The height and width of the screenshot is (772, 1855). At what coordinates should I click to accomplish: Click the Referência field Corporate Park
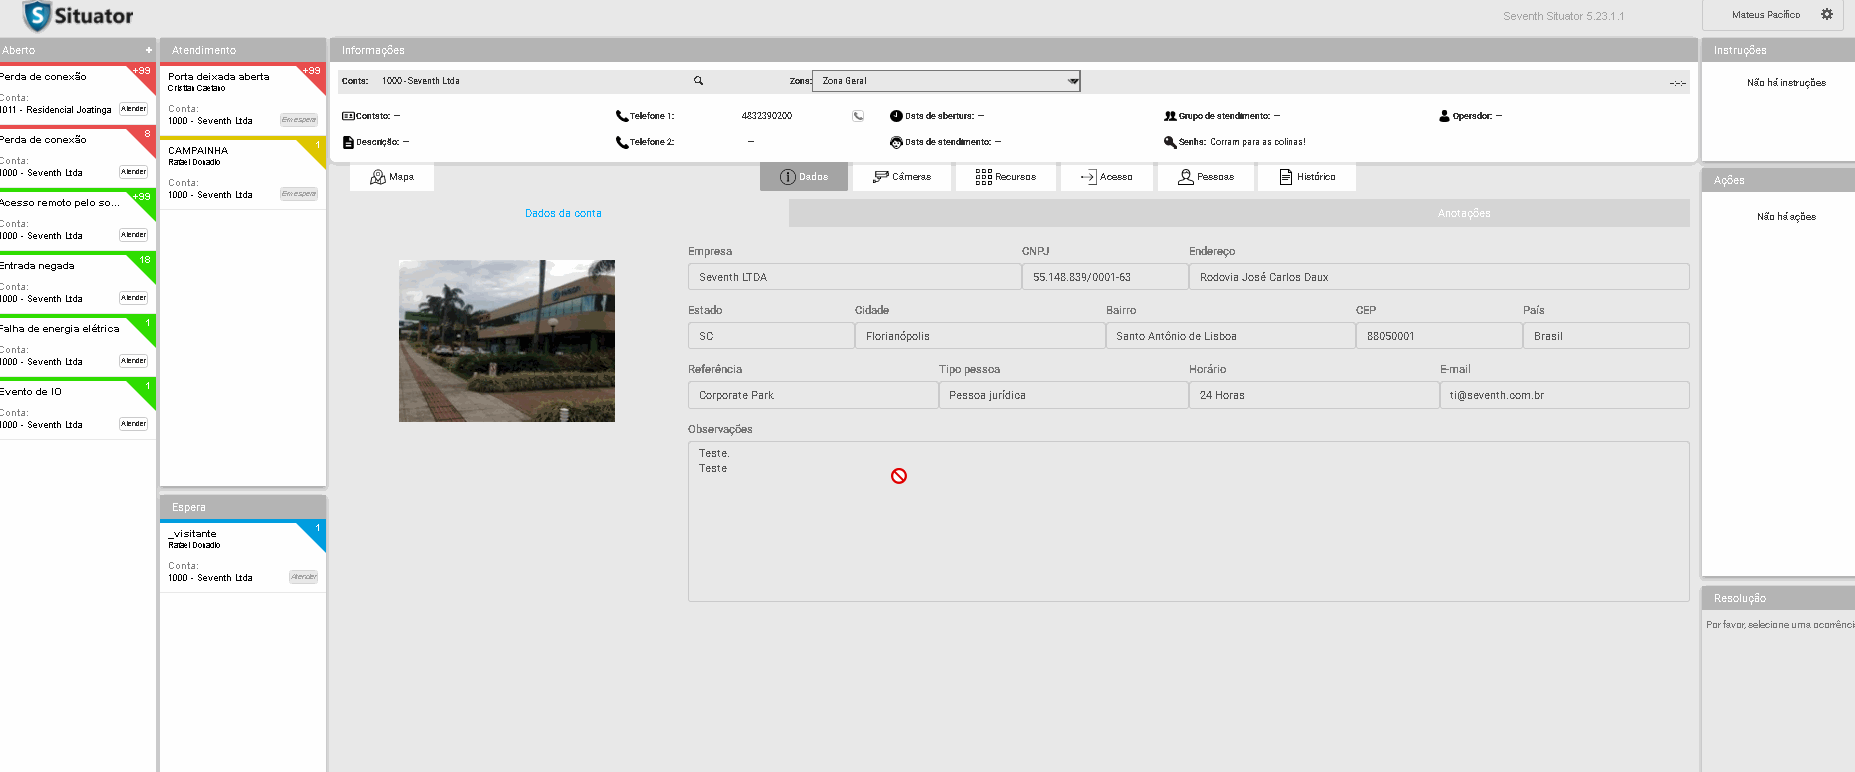pos(813,395)
